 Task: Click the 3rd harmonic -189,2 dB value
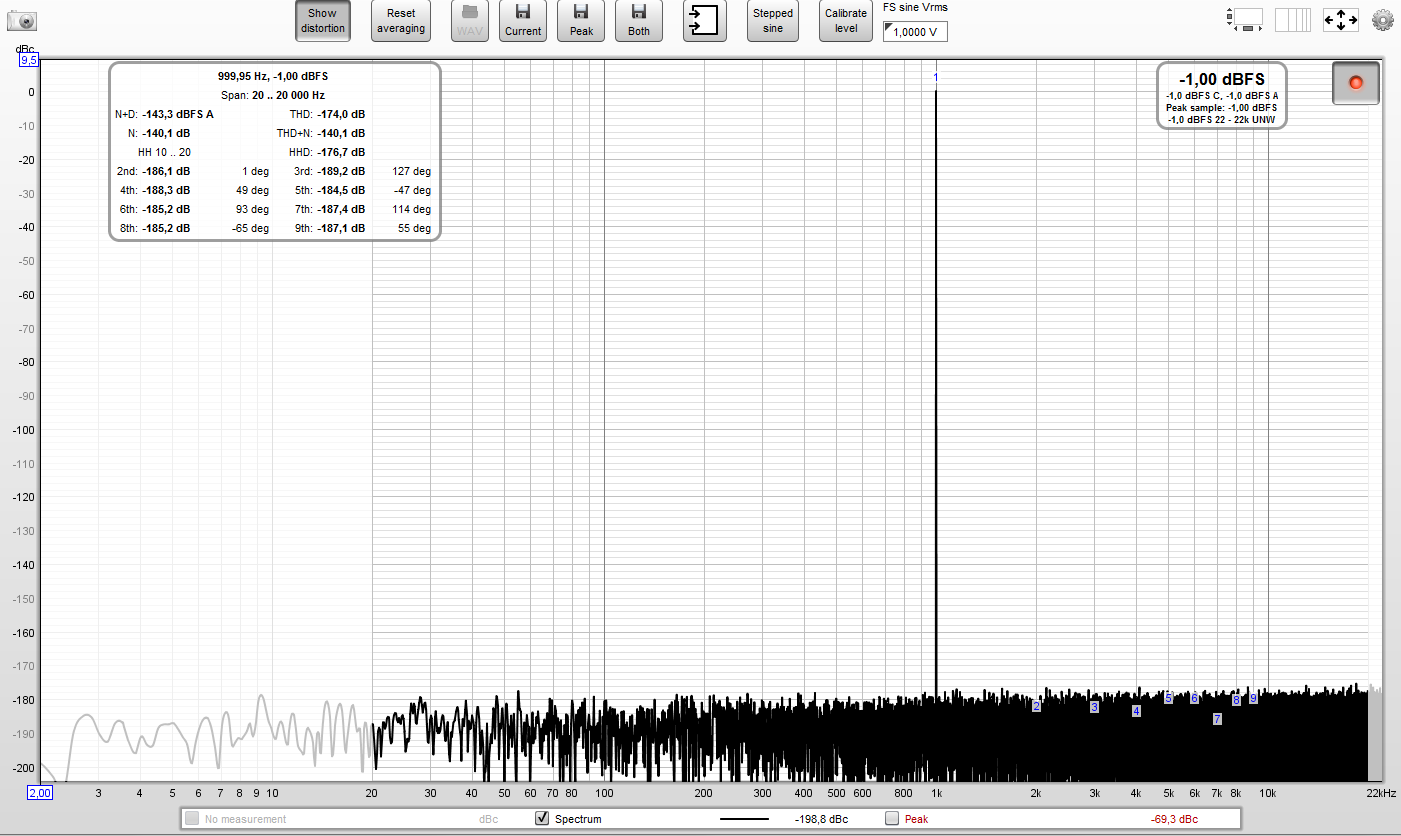click(x=341, y=171)
